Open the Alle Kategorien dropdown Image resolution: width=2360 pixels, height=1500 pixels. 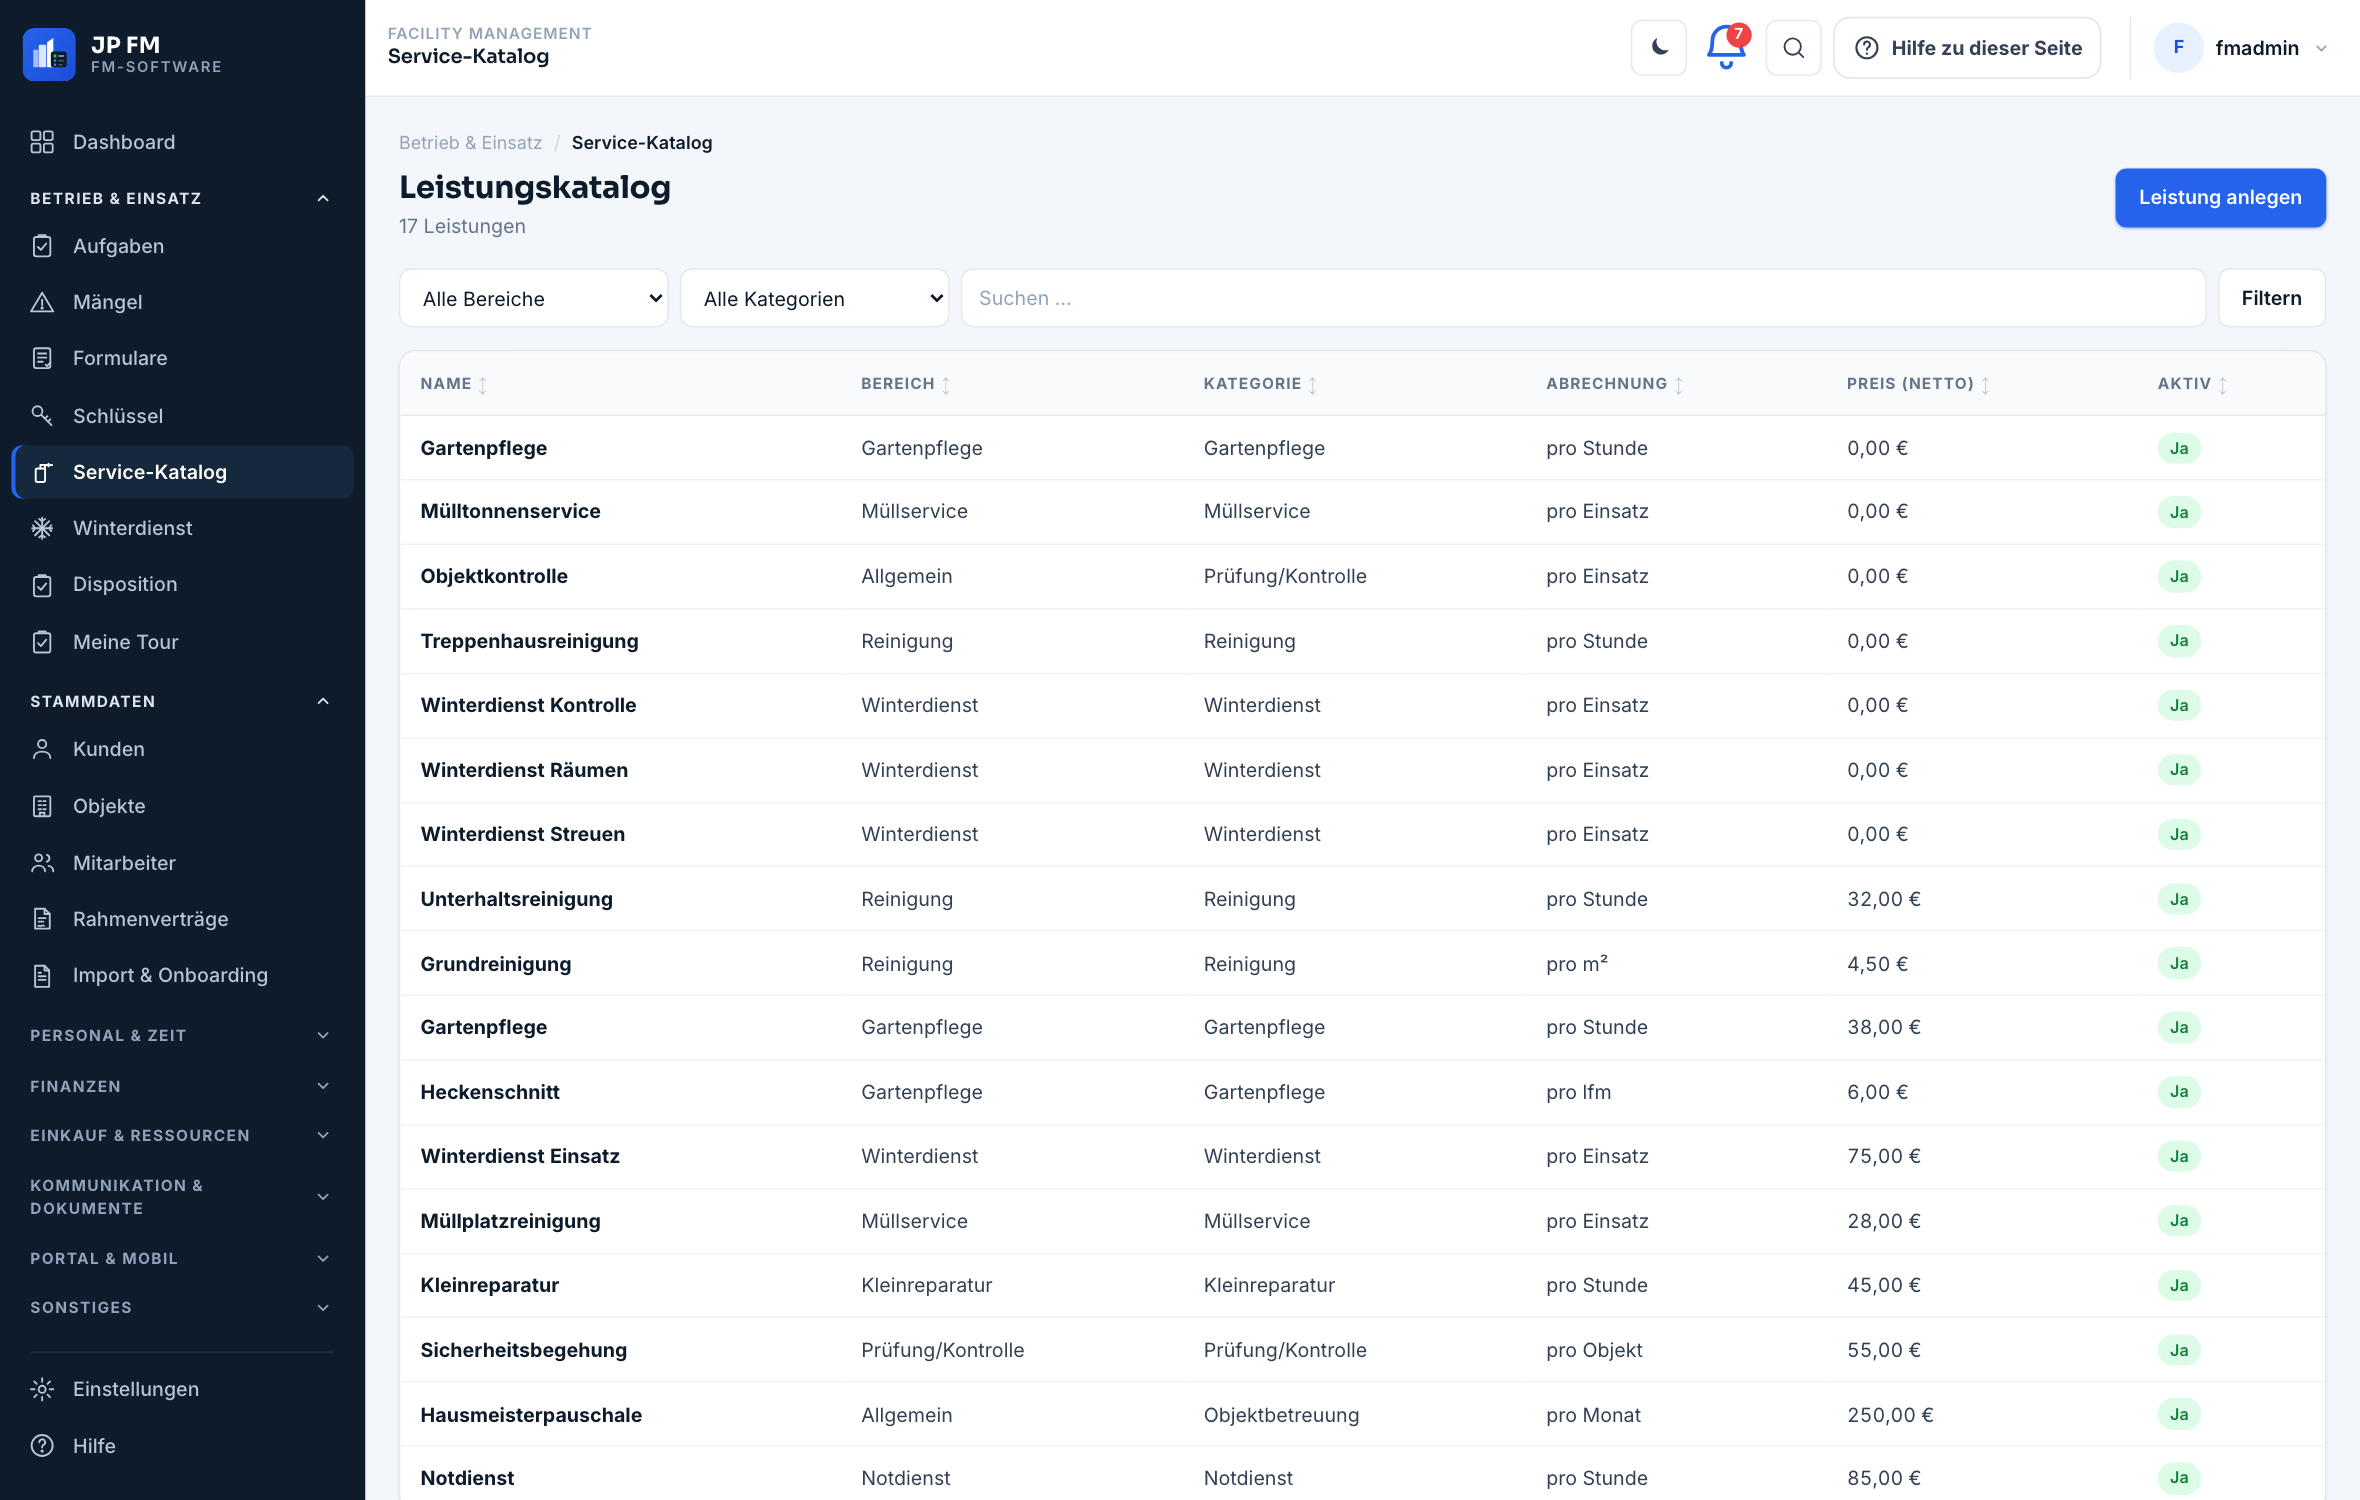[815, 298]
